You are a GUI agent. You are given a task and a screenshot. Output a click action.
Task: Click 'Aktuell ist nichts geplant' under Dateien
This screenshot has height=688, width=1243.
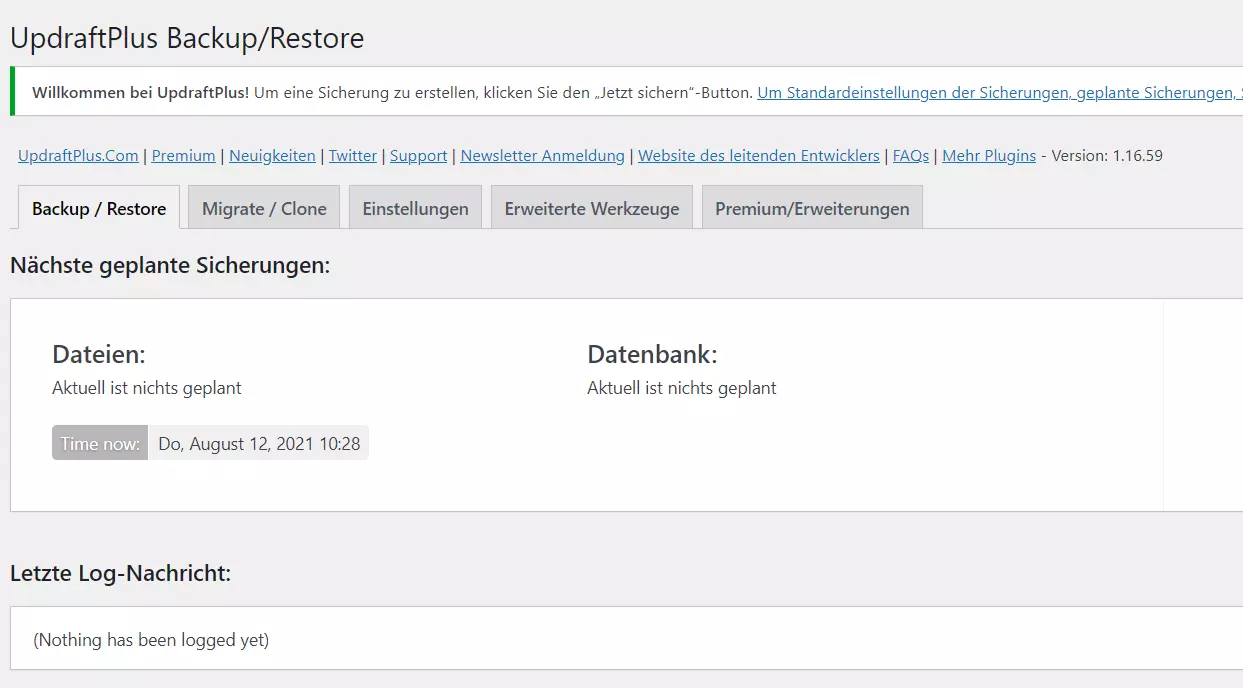tap(147, 388)
